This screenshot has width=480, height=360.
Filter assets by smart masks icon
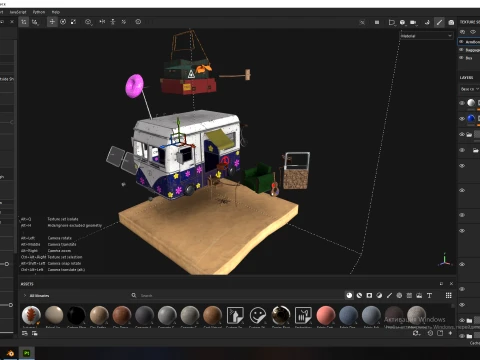pyautogui.click(x=369, y=295)
